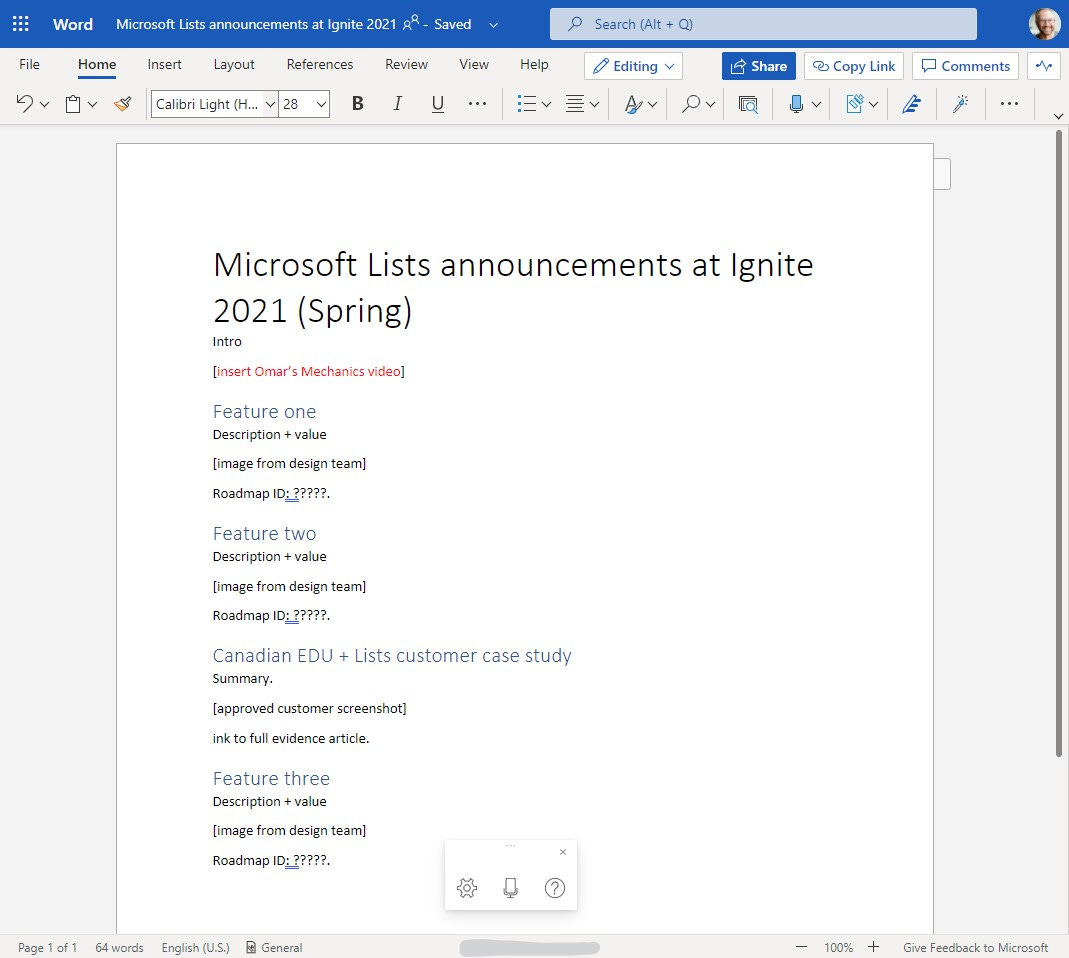Click the Find magnifier icon
1069x958 pixels.
coord(691,104)
